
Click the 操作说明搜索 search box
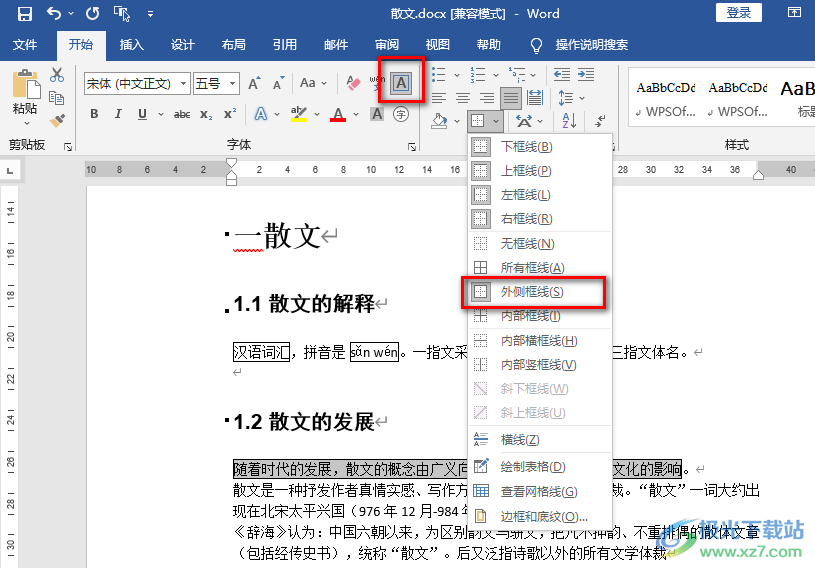[x=591, y=45]
